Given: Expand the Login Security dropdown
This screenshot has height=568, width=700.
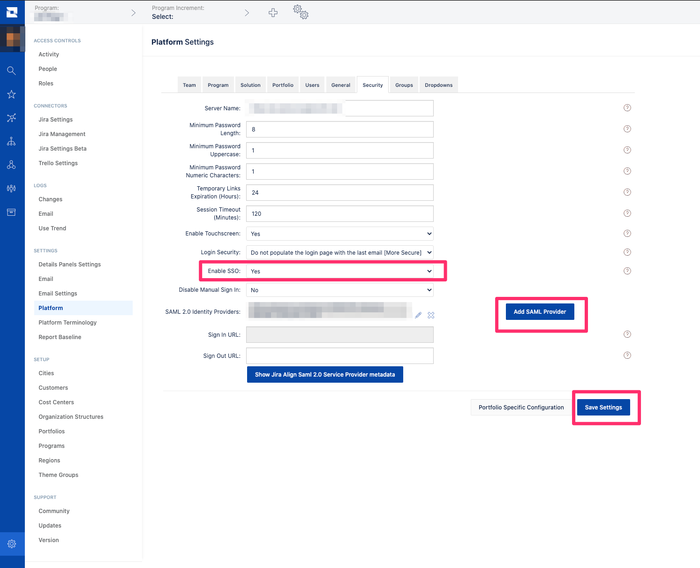Looking at the screenshot, I should coord(340,252).
